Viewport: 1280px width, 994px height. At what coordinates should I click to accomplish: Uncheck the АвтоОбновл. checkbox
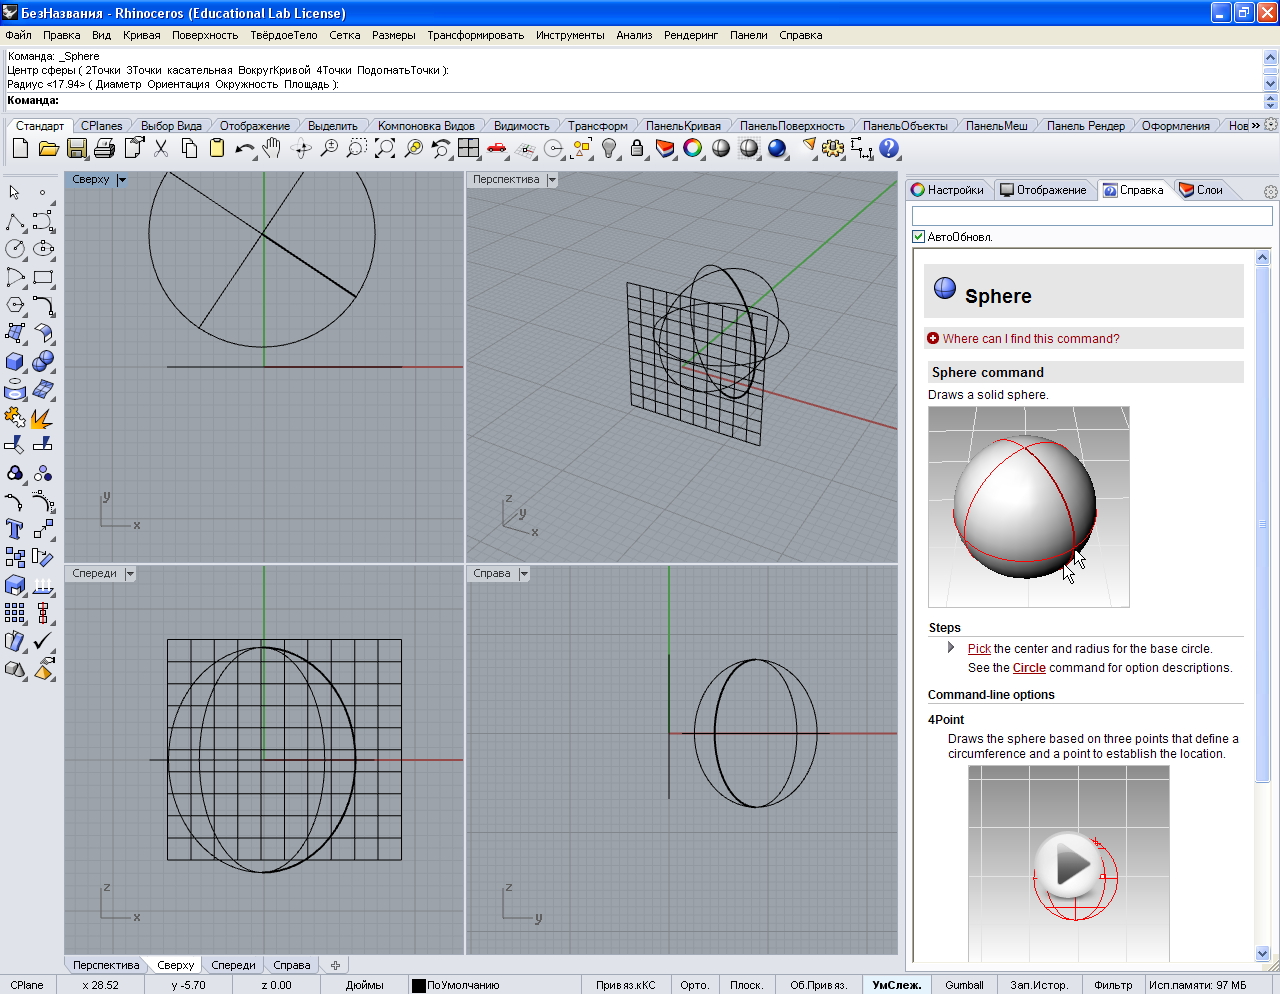(x=919, y=237)
